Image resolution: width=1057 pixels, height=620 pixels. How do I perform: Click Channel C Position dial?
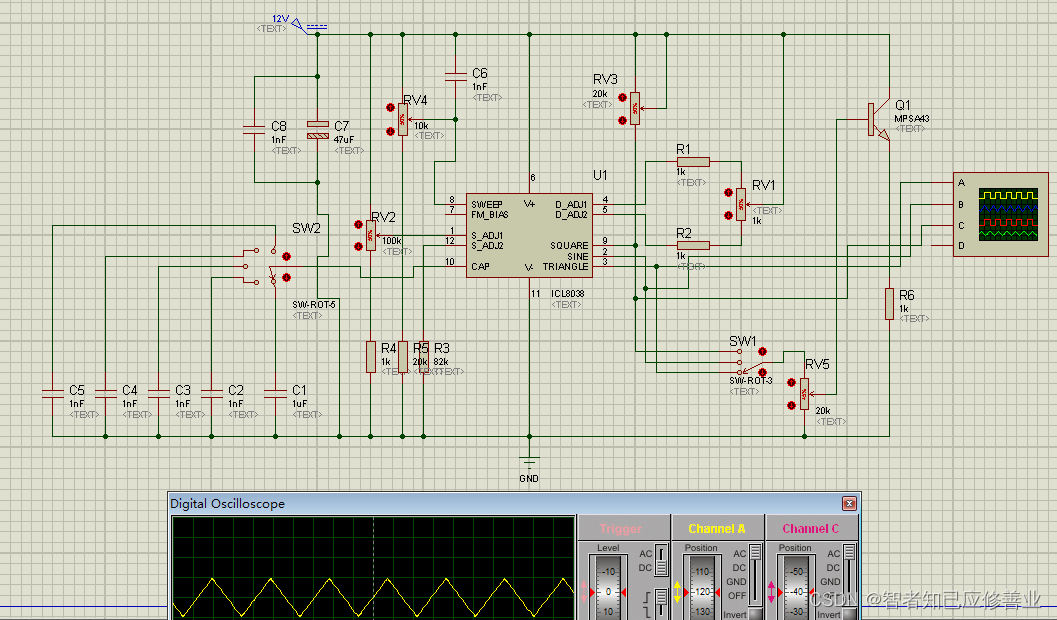pyautogui.click(x=797, y=586)
